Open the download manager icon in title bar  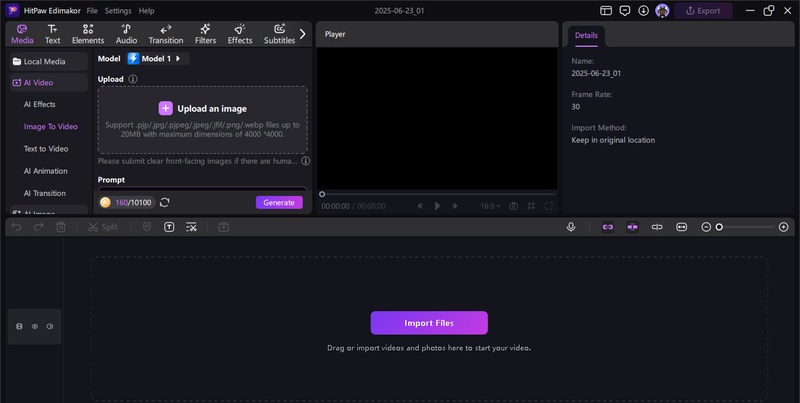pos(643,10)
